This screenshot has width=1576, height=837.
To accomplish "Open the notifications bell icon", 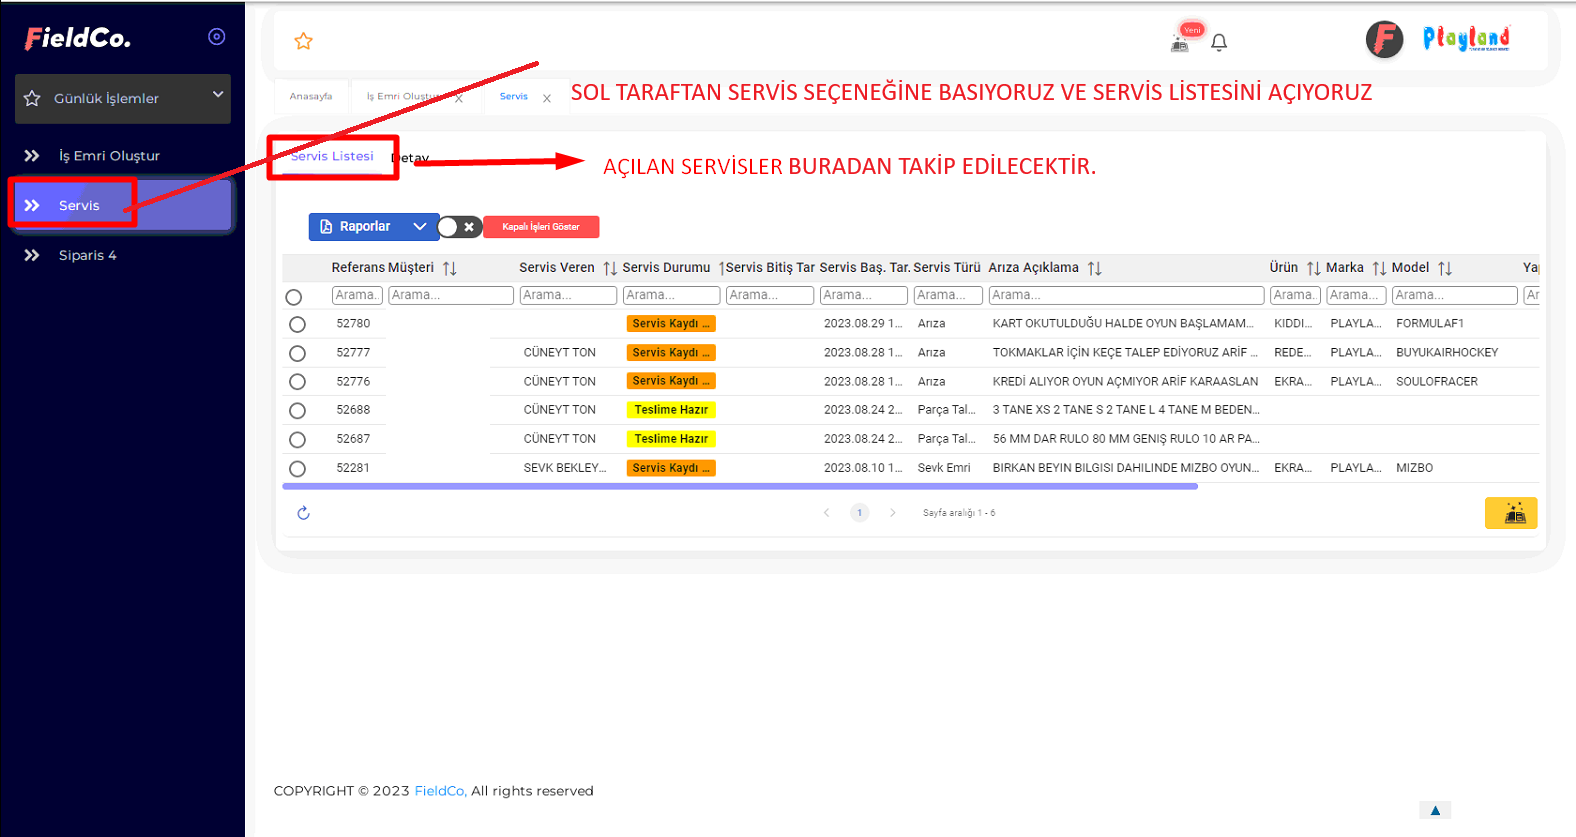I will pos(1218,42).
